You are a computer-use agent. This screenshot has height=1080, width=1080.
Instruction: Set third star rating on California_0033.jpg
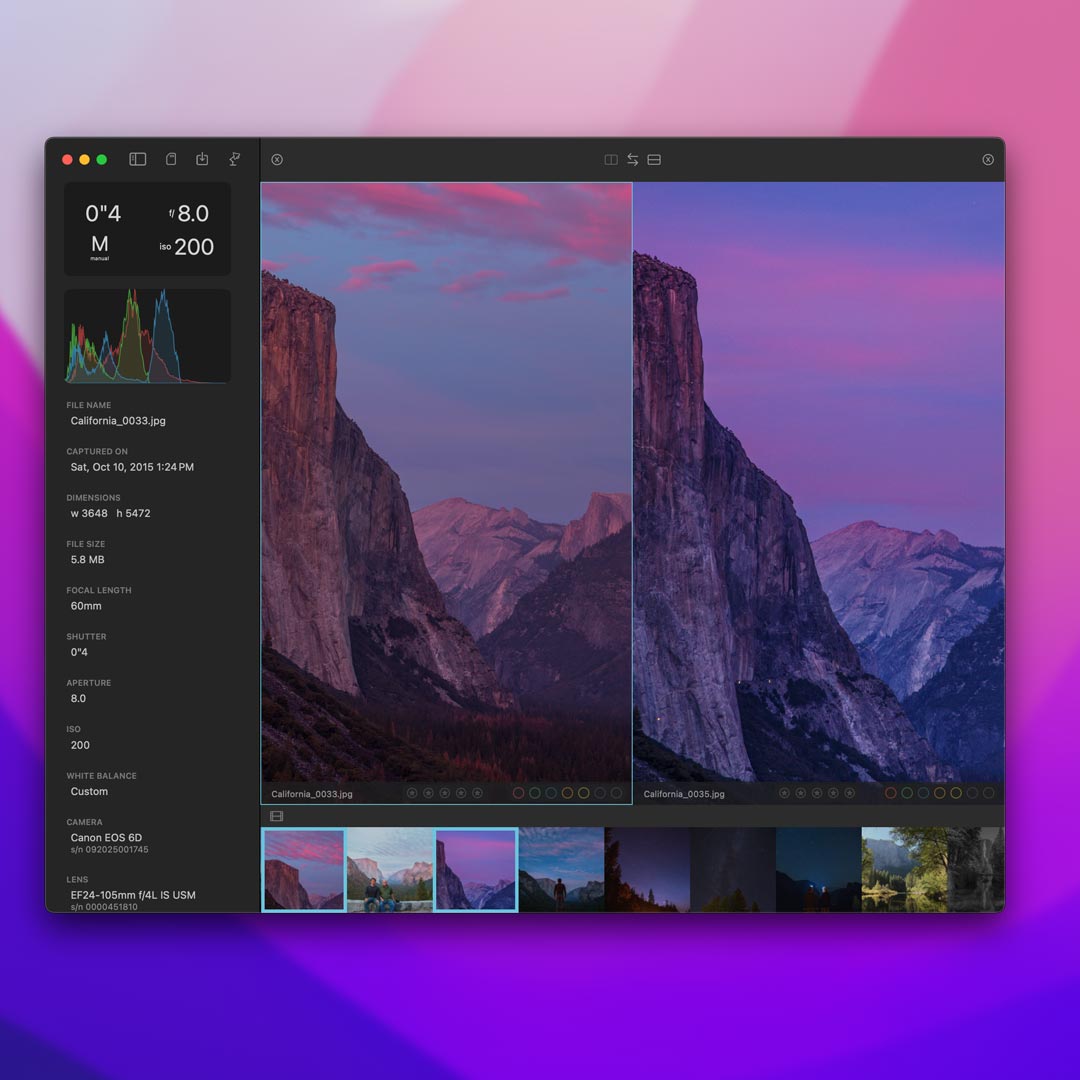[445, 793]
